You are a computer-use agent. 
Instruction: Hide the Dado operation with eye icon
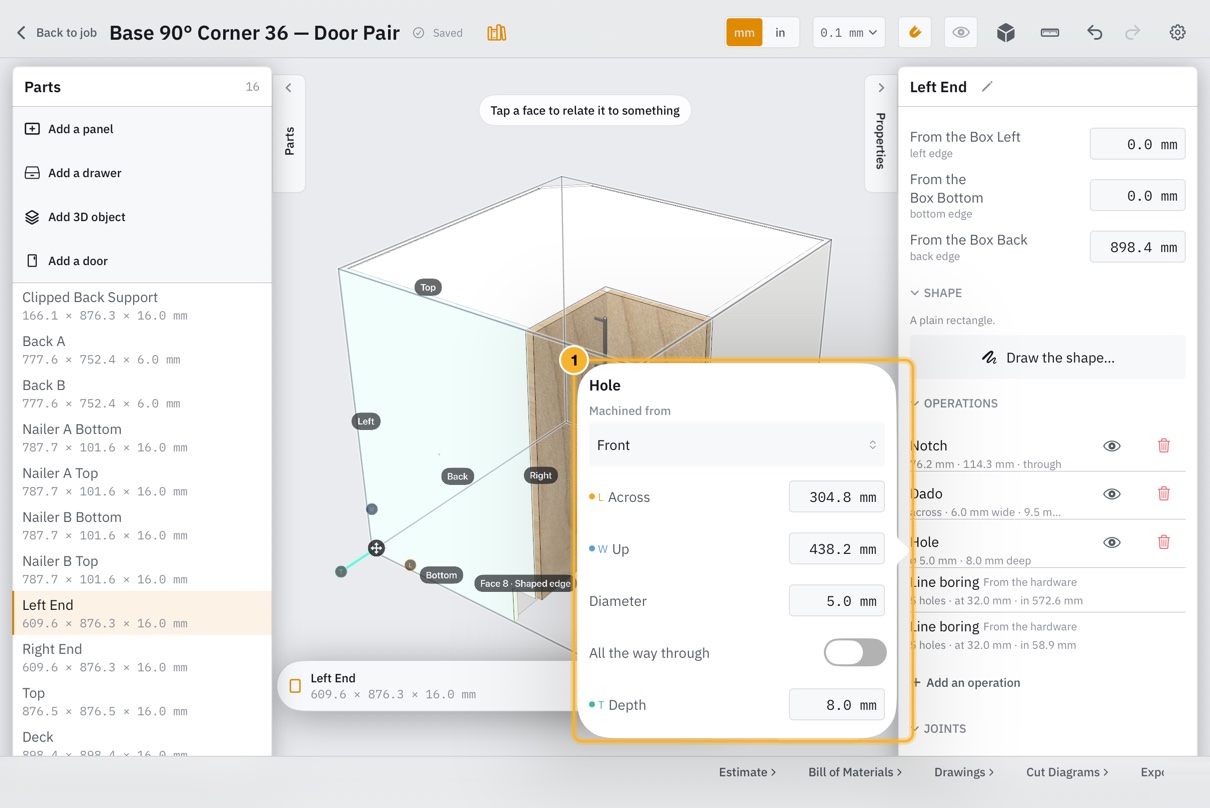tap(1112, 494)
